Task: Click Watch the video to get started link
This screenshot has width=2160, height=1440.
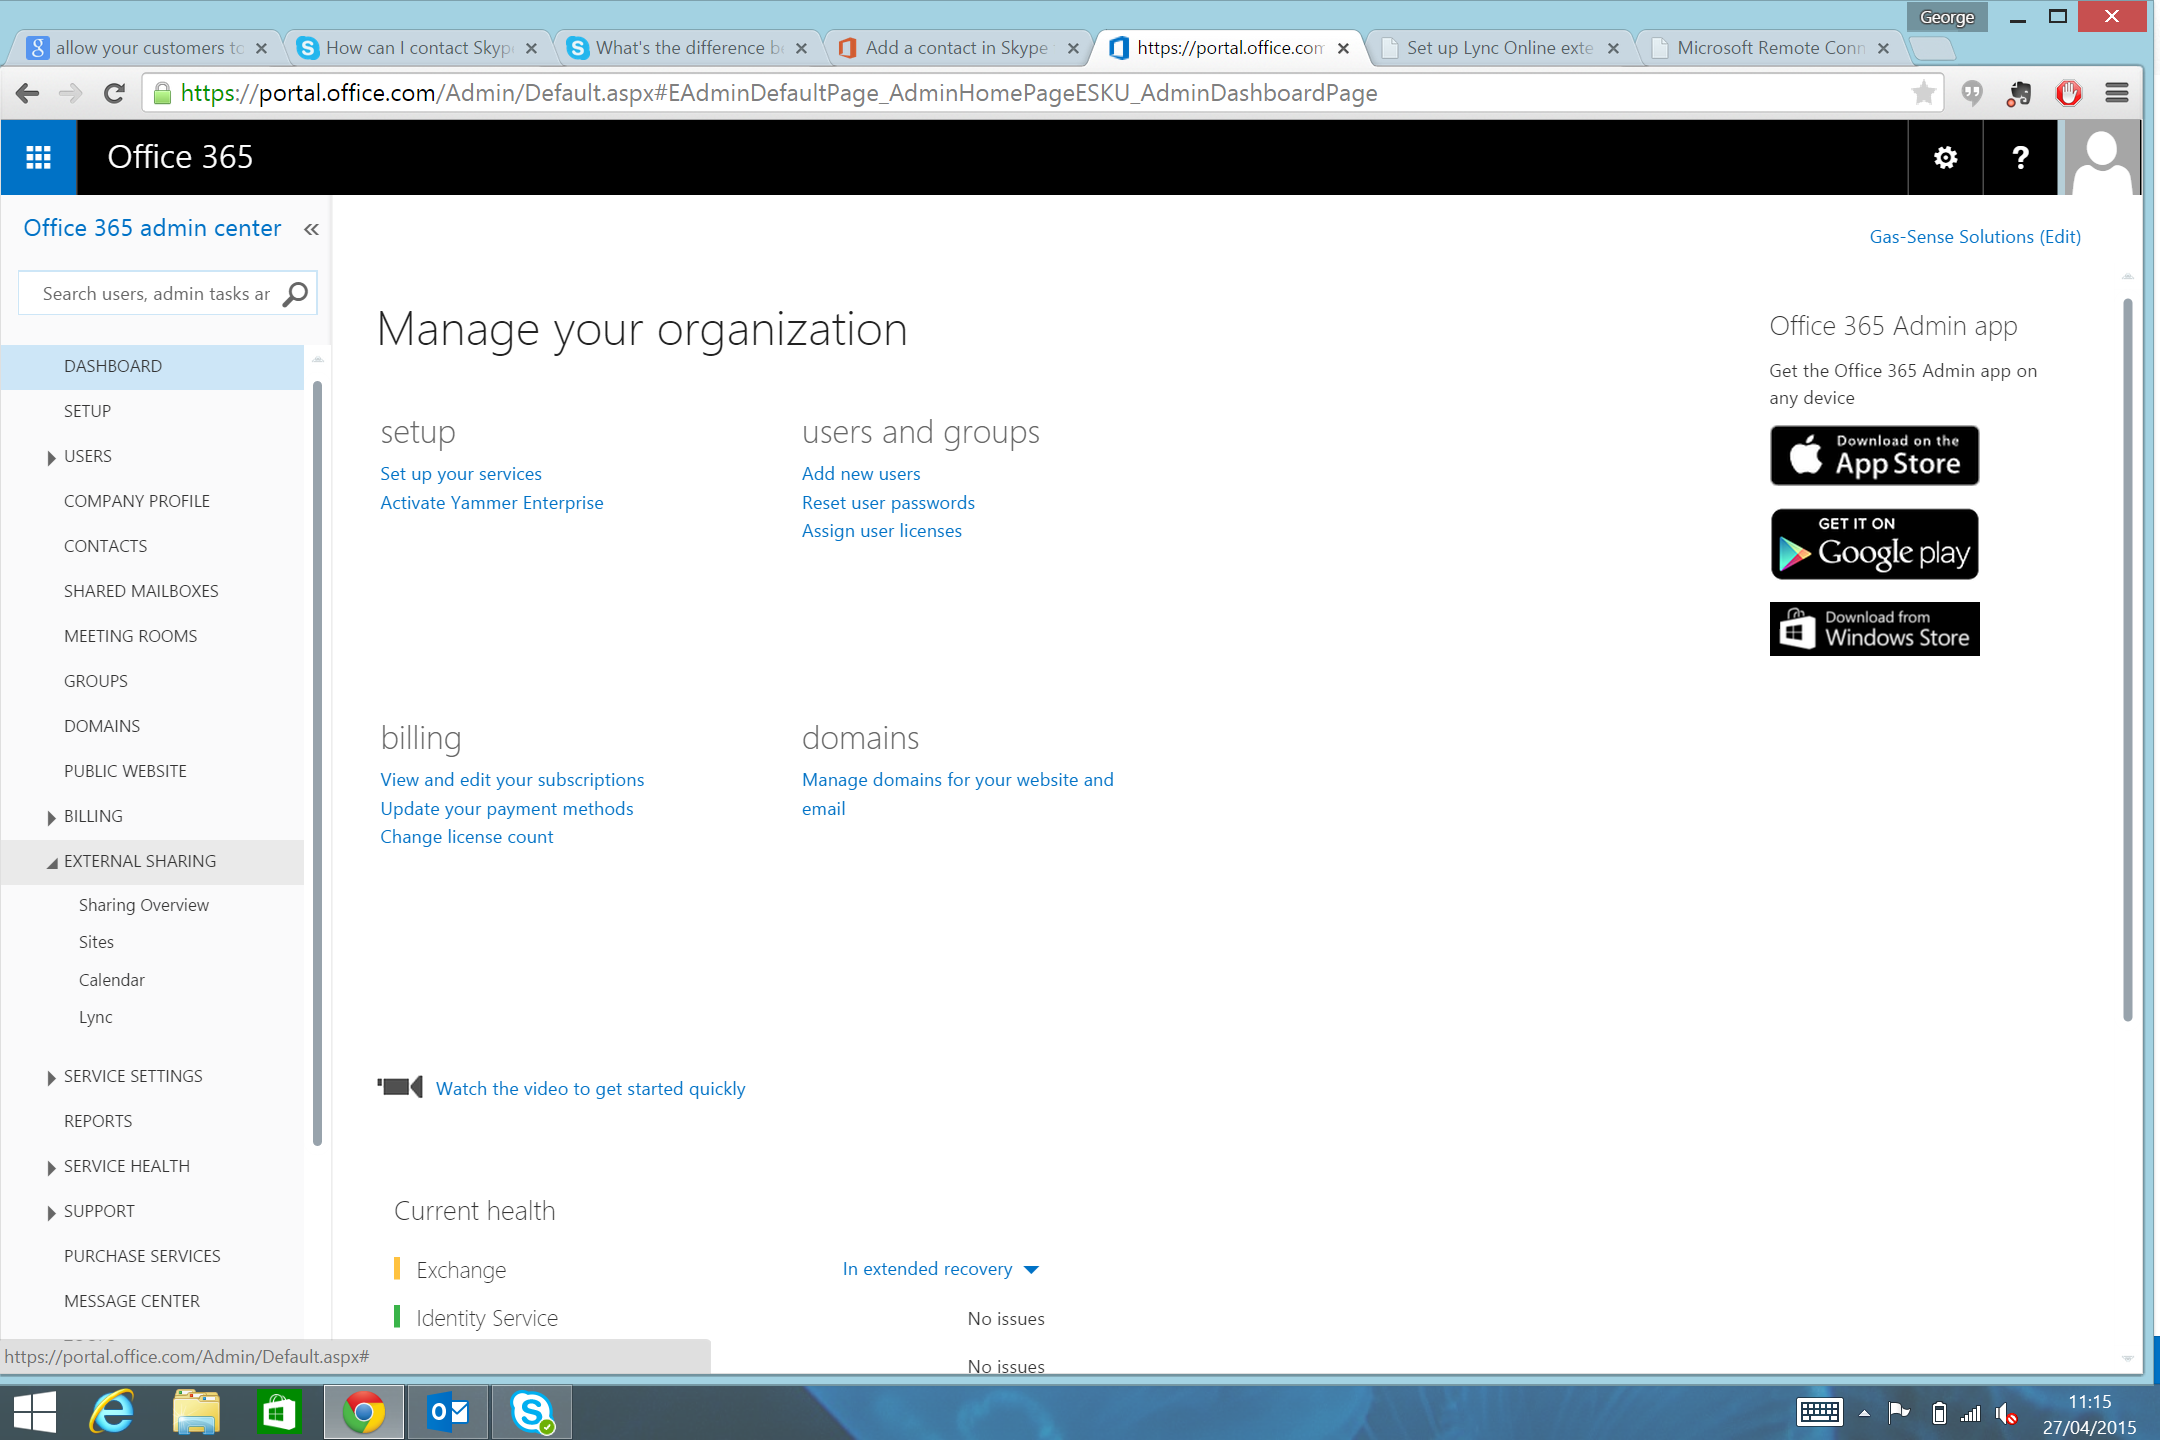Action: coord(590,1089)
